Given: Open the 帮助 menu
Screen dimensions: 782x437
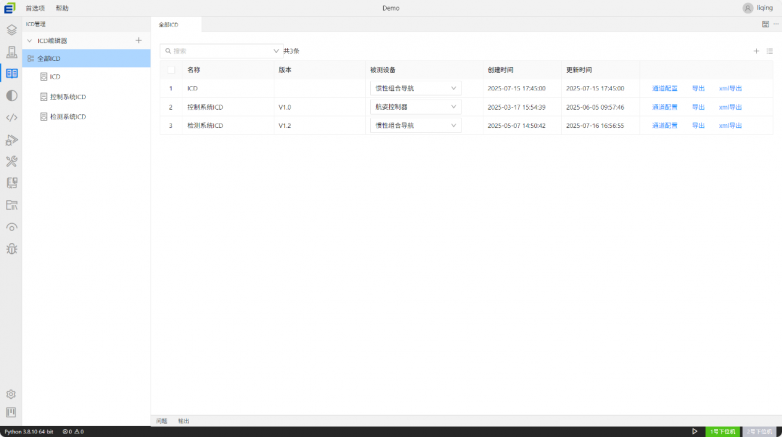Looking at the screenshot, I should click(x=62, y=8).
